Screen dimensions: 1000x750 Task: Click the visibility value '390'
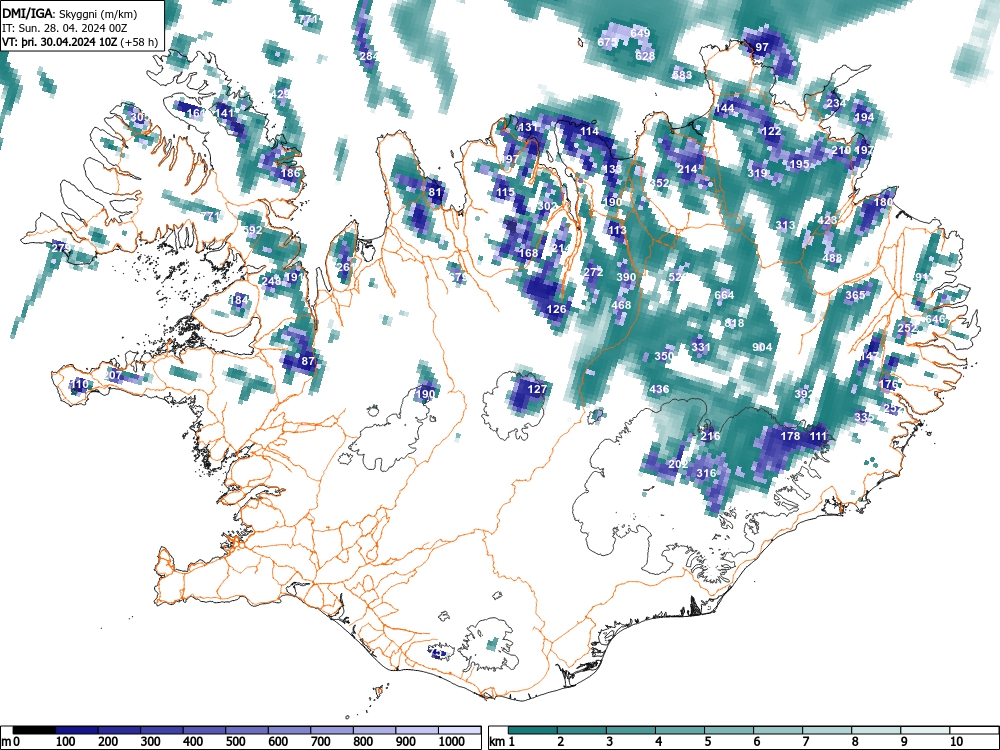(x=626, y=277)
